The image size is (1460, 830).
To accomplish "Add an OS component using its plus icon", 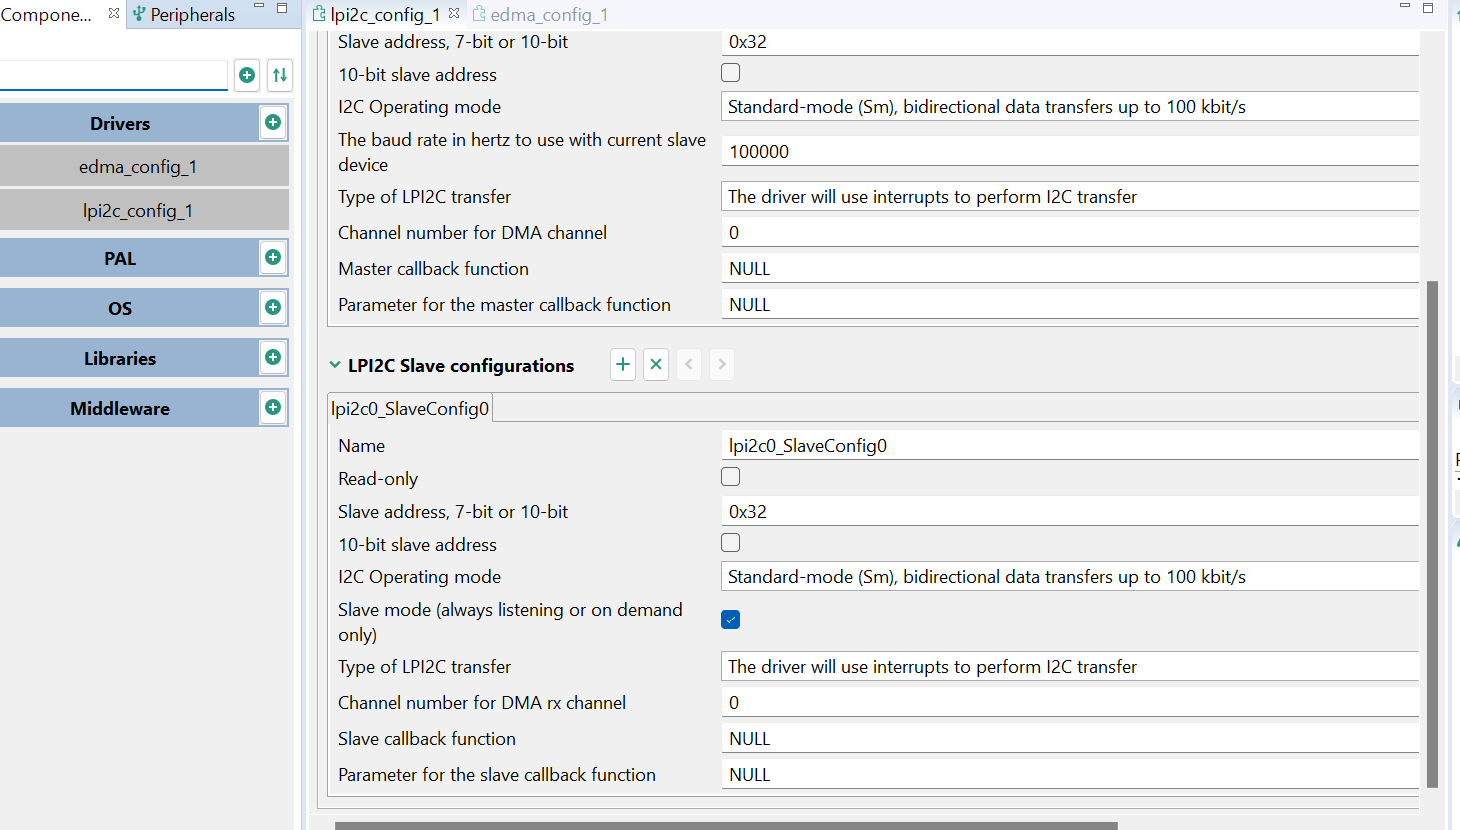I will pyautogui.click(x=273, y=307).
